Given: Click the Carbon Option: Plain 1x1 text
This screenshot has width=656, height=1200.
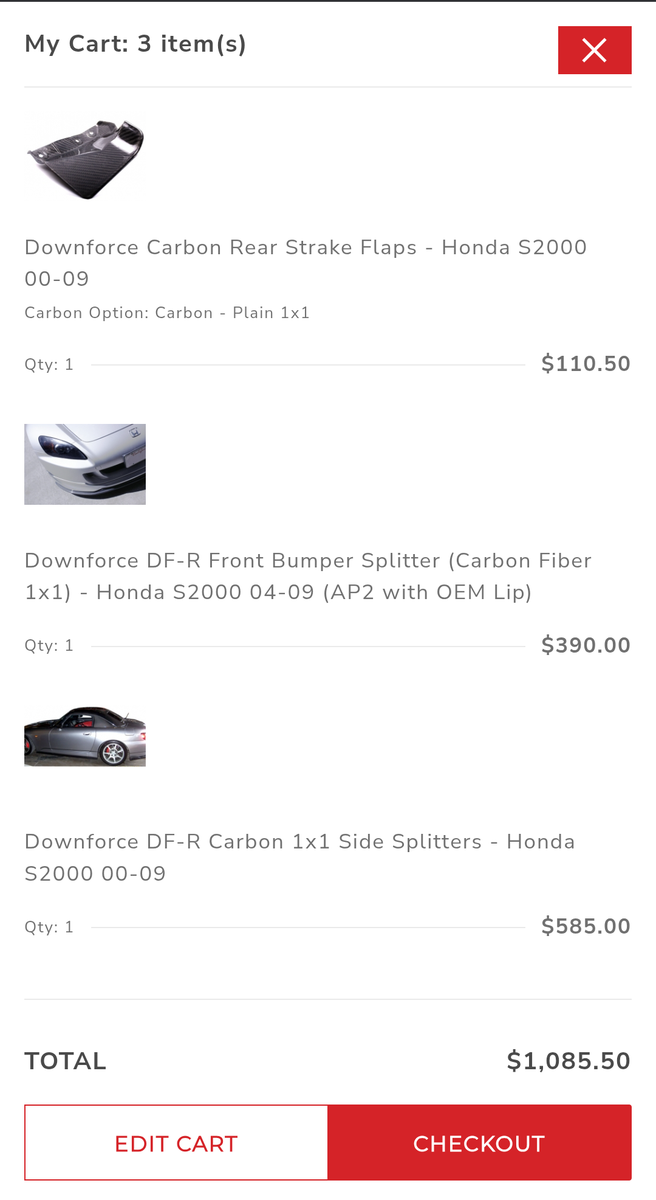Looking at the screenshot, I should pyautogui.click(x=167, y=313).
